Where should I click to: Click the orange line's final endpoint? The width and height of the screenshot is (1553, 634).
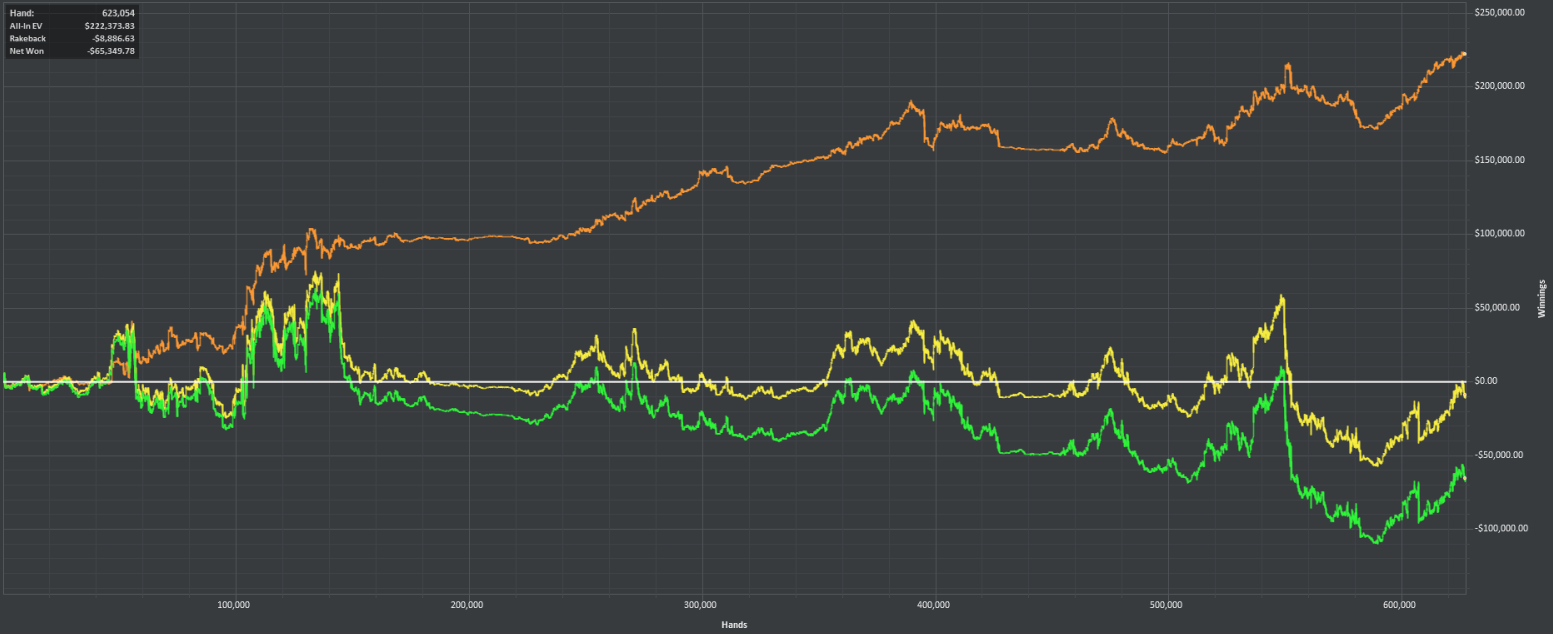pos(1465,53)
